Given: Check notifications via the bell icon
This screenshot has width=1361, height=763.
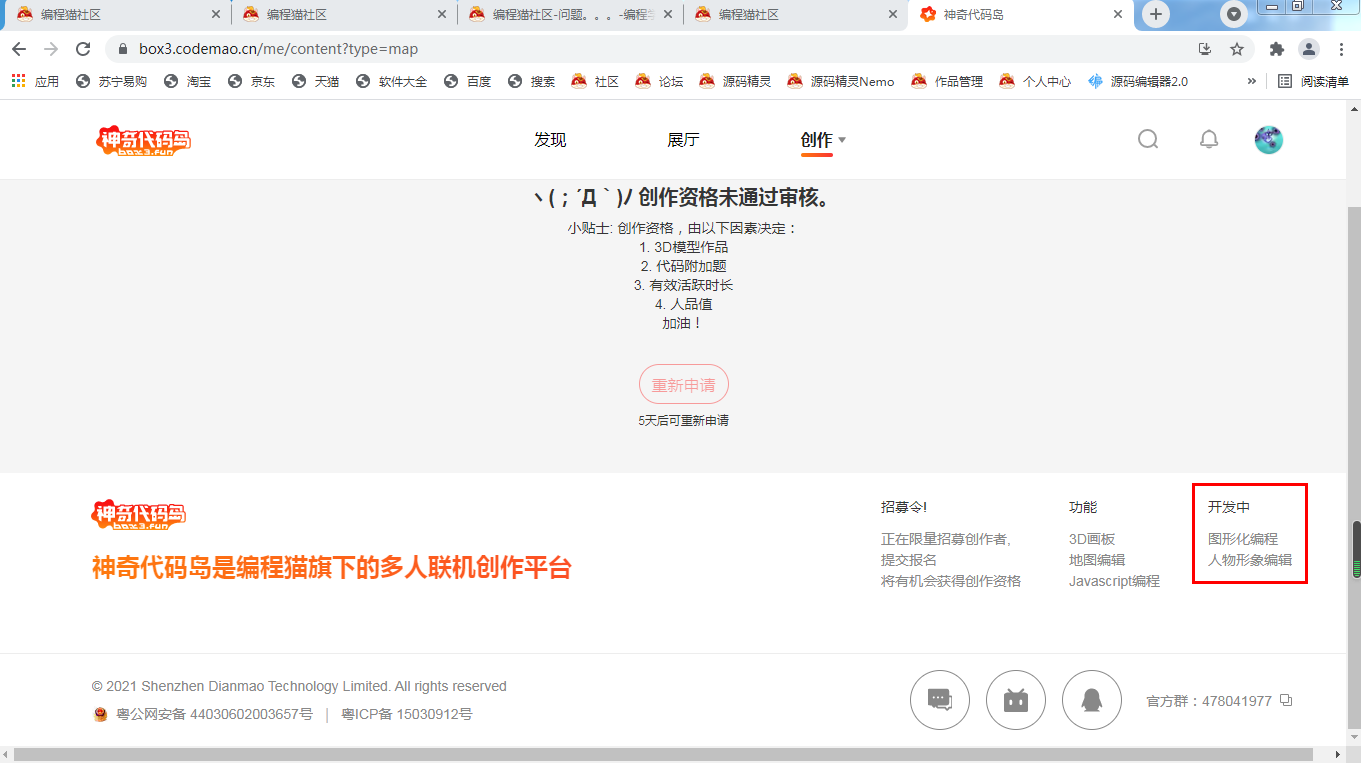Looking at the screenshot, I should (x=1209, y=140).
